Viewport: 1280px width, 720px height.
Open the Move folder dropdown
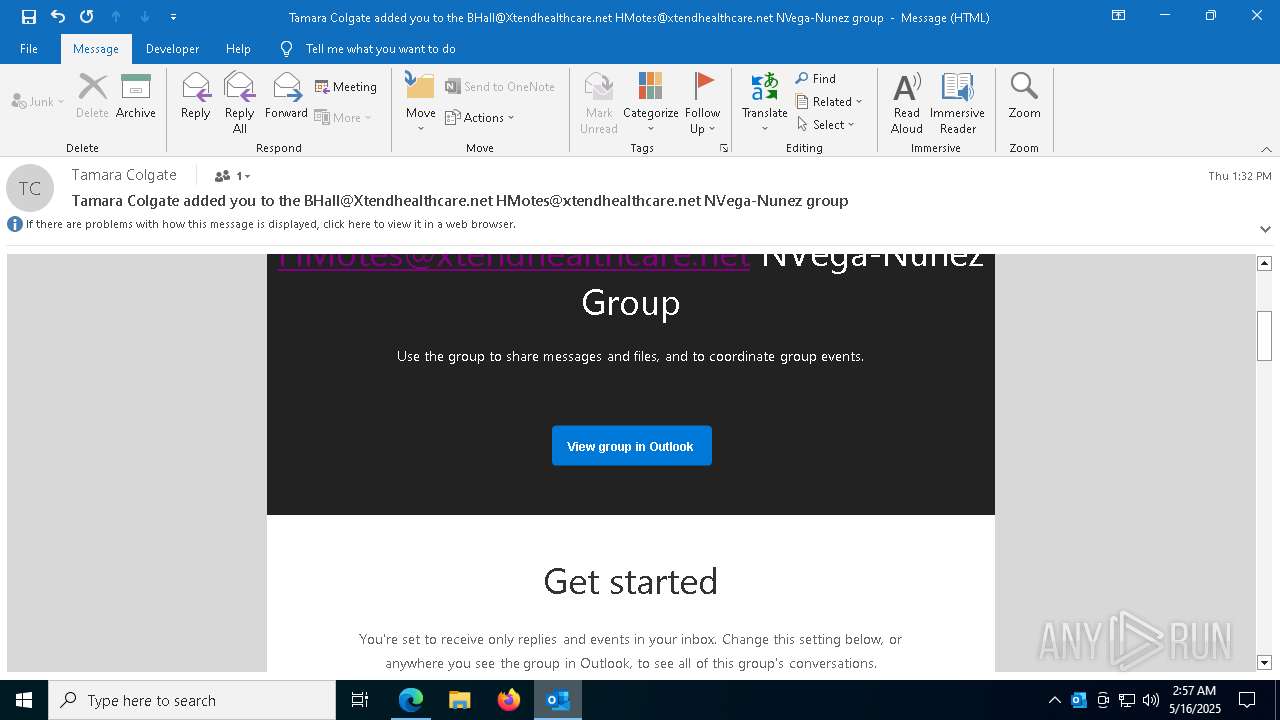pos(421,103)
